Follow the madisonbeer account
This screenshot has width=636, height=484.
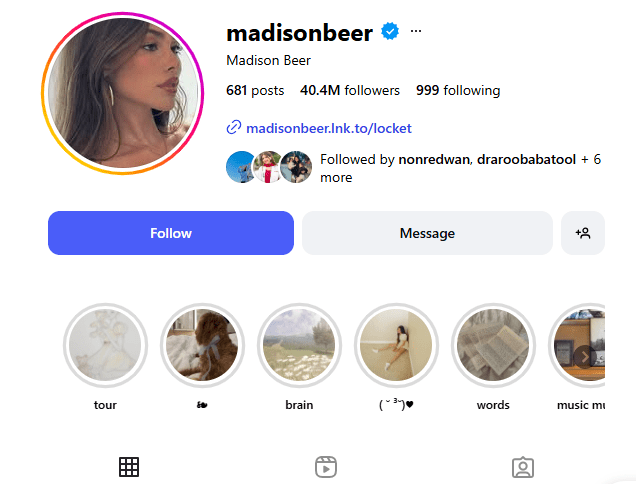click(x=171, y=233)
